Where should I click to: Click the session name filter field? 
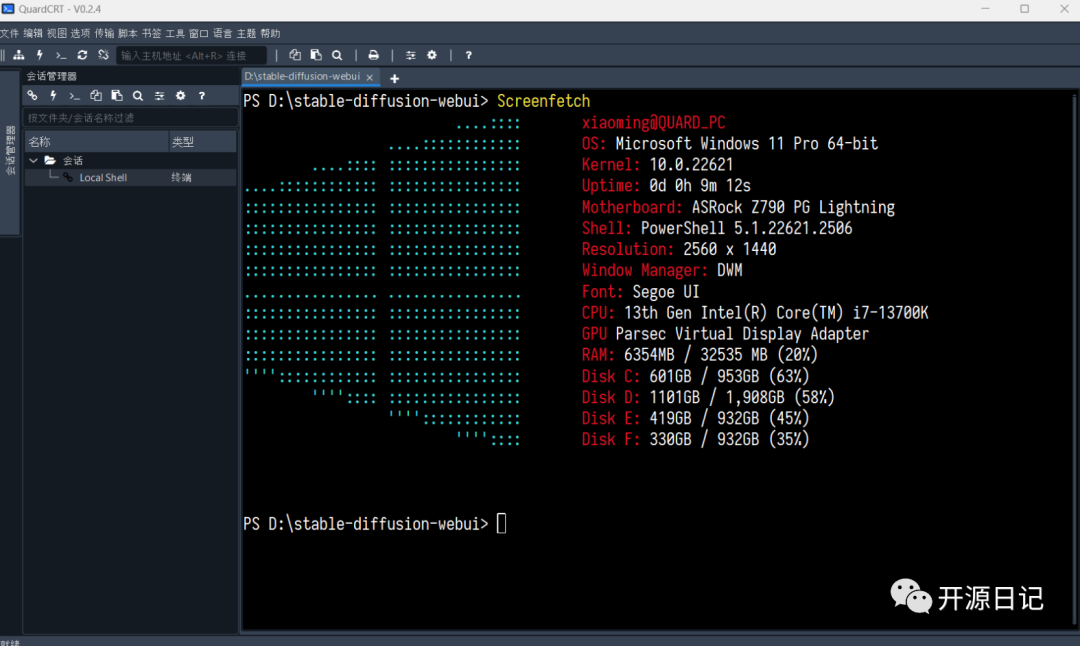130,118
